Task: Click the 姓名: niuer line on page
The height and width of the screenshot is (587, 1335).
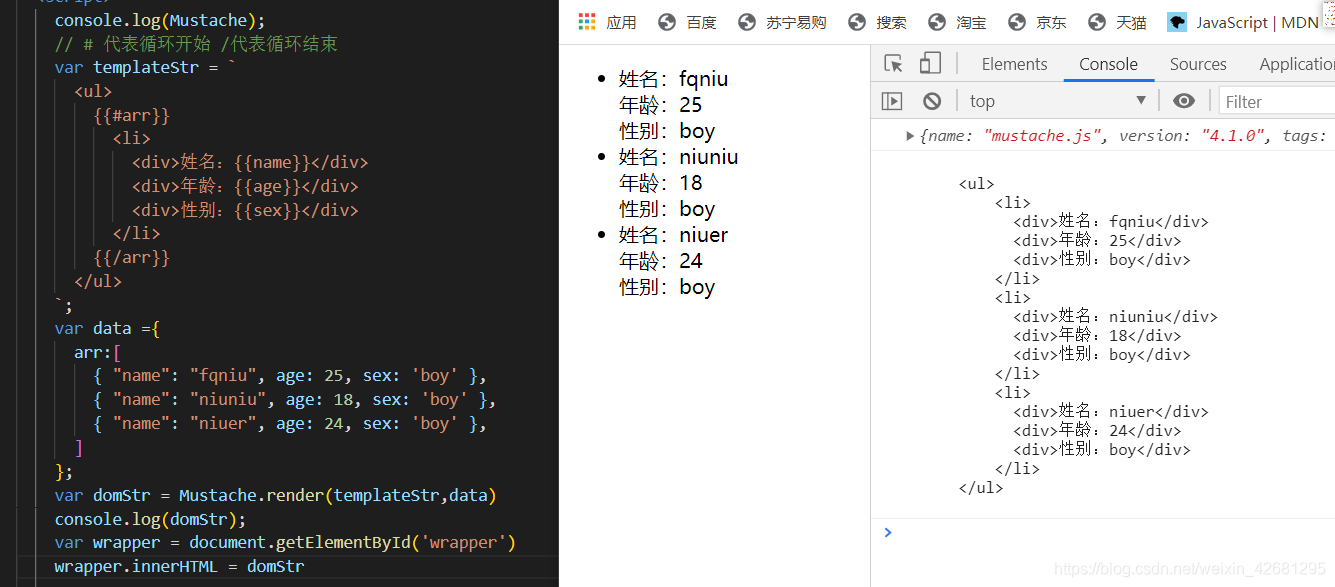Action: coord(673,234)
